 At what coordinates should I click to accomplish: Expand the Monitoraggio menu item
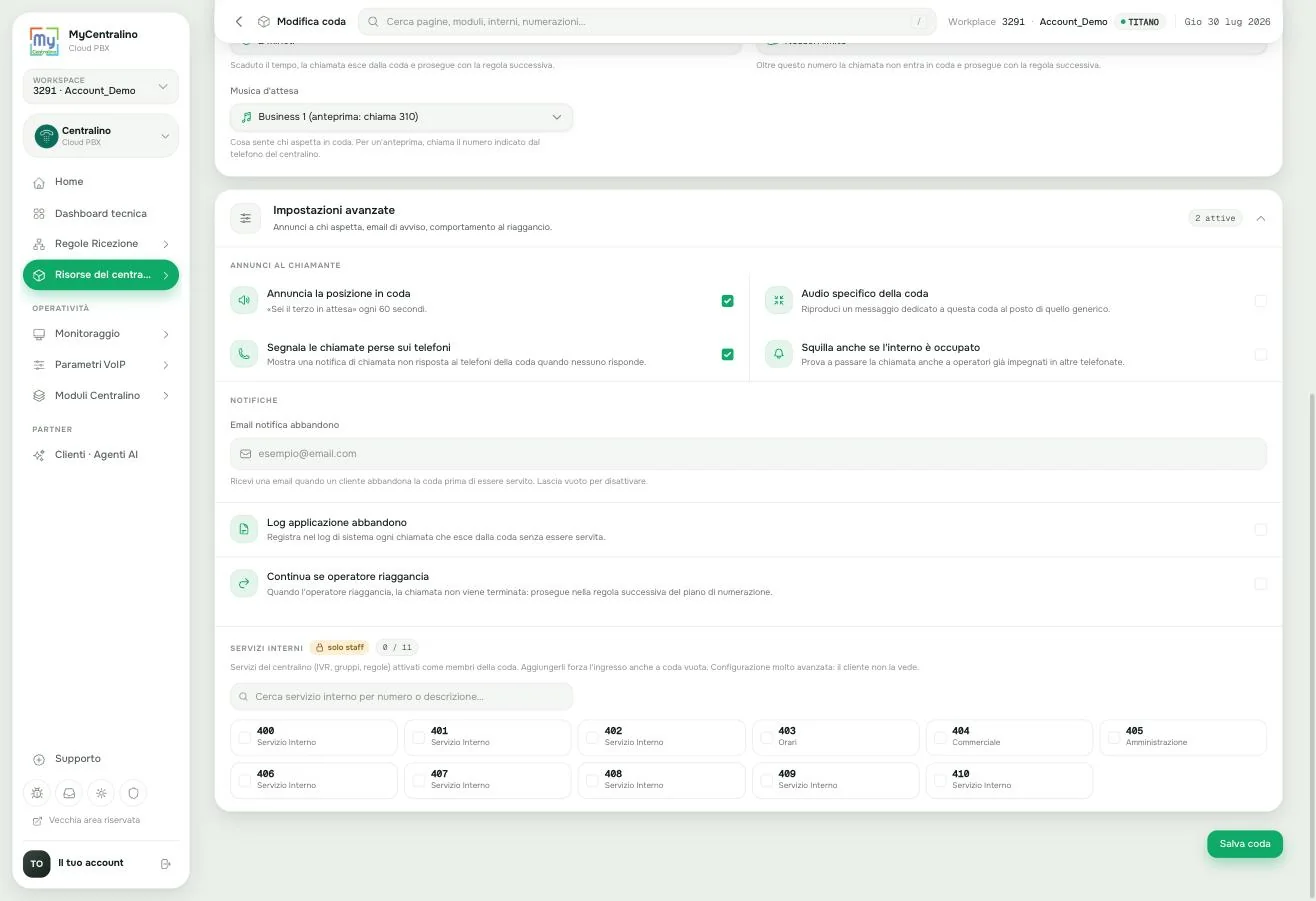[x=100, y=334]
